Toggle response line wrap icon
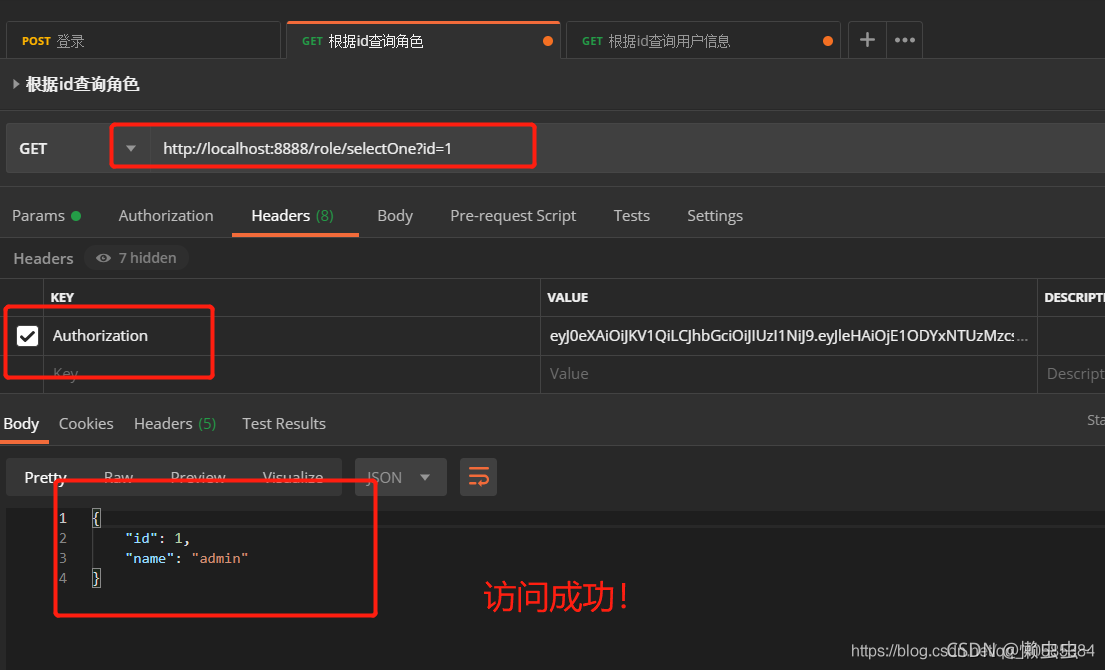The height and width of the screenshot is (670, 1105). pyautogui.click(x=479, y=477)
